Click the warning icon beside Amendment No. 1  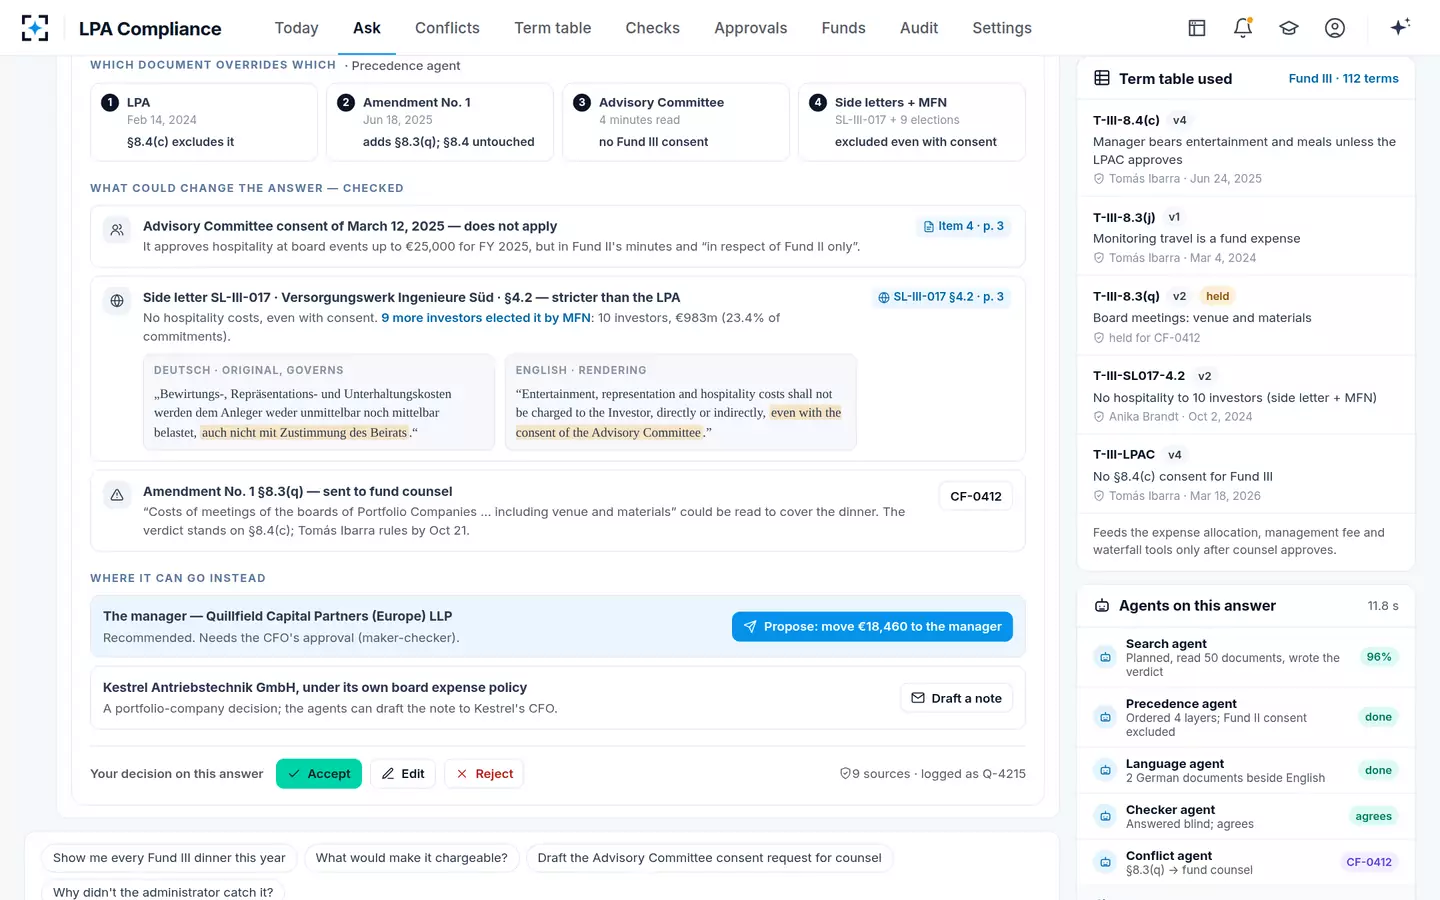click(x=117, y=495)
